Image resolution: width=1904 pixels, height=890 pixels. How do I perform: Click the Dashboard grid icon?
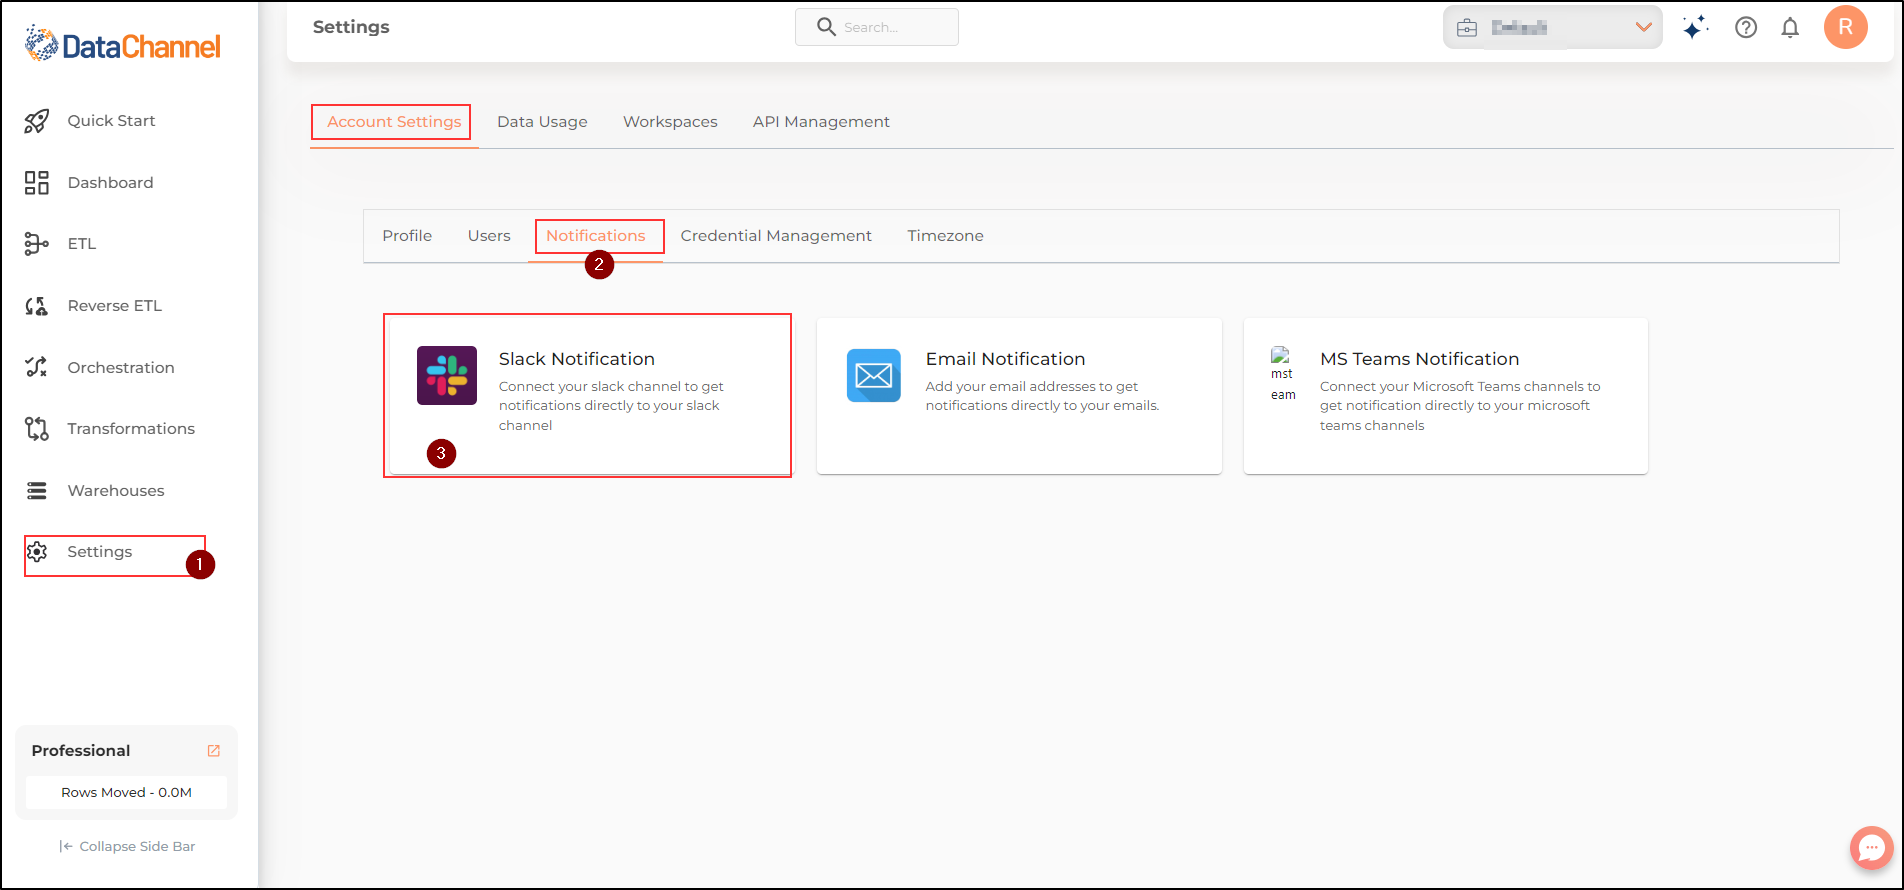[37, 182]
